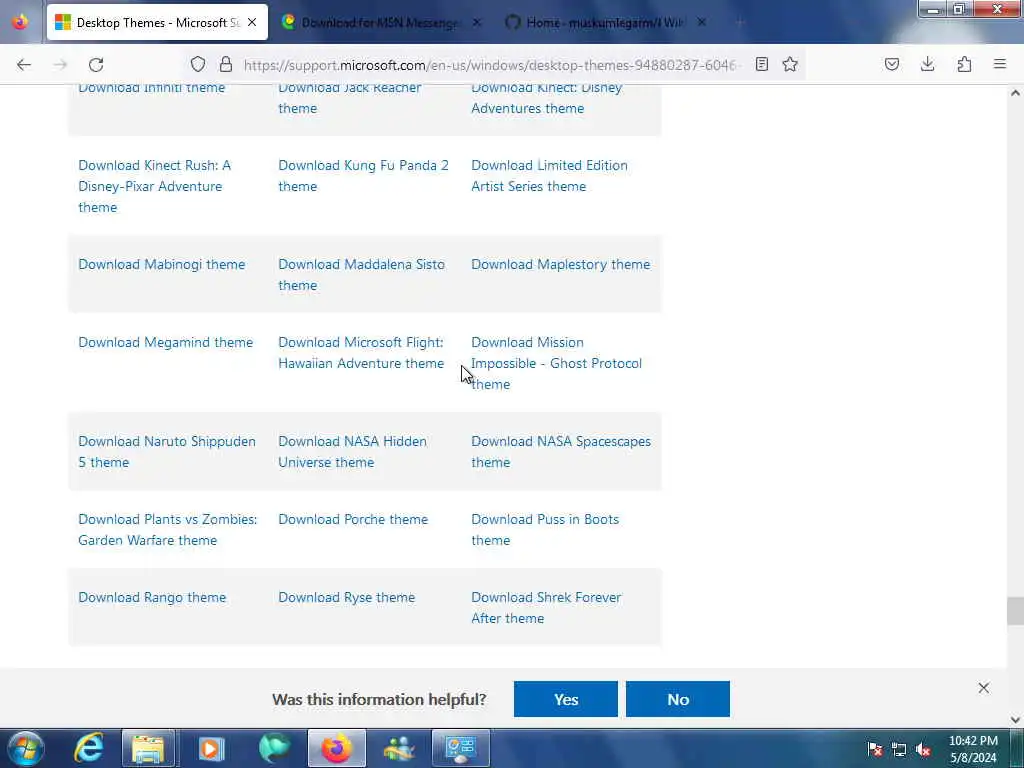Download Microsoft Flight Hawaiian Adventure theme
Image resolution: width=1024 pixels, height=768 pixels.
[361, 353]
